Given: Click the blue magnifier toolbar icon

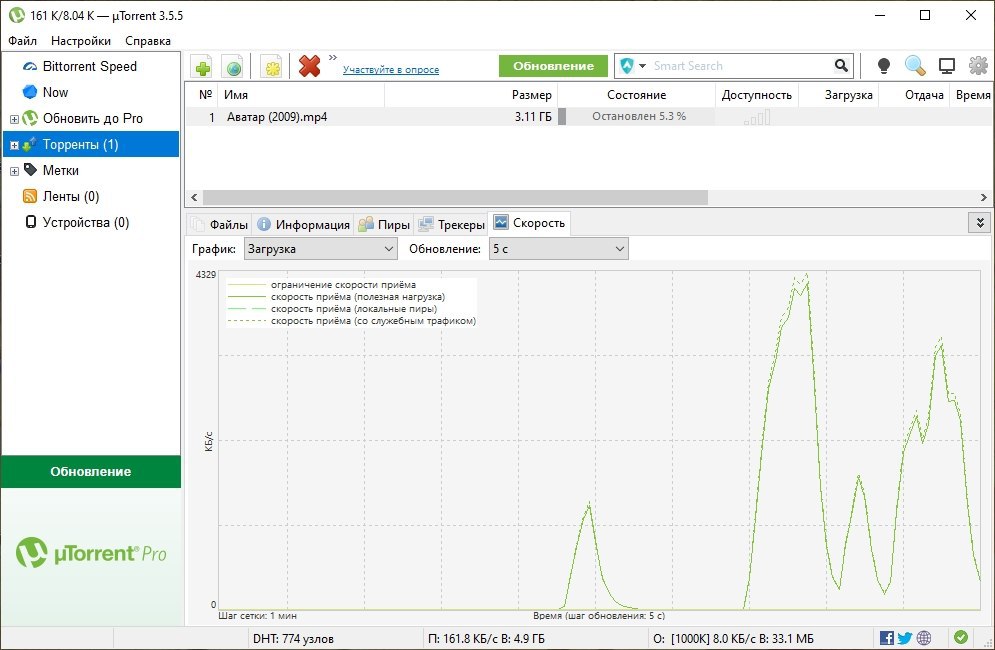Looking at the screenshot, I should click(914, 65).
